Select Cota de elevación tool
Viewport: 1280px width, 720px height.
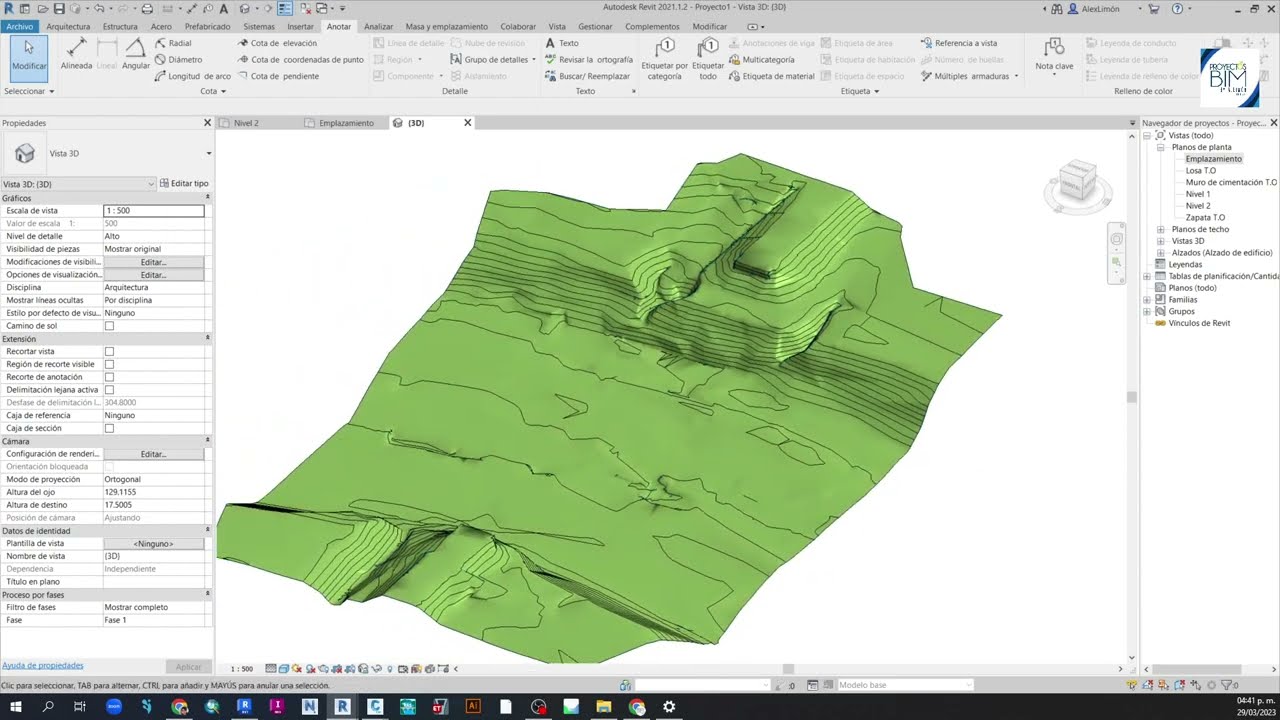(x=277, y=43)
